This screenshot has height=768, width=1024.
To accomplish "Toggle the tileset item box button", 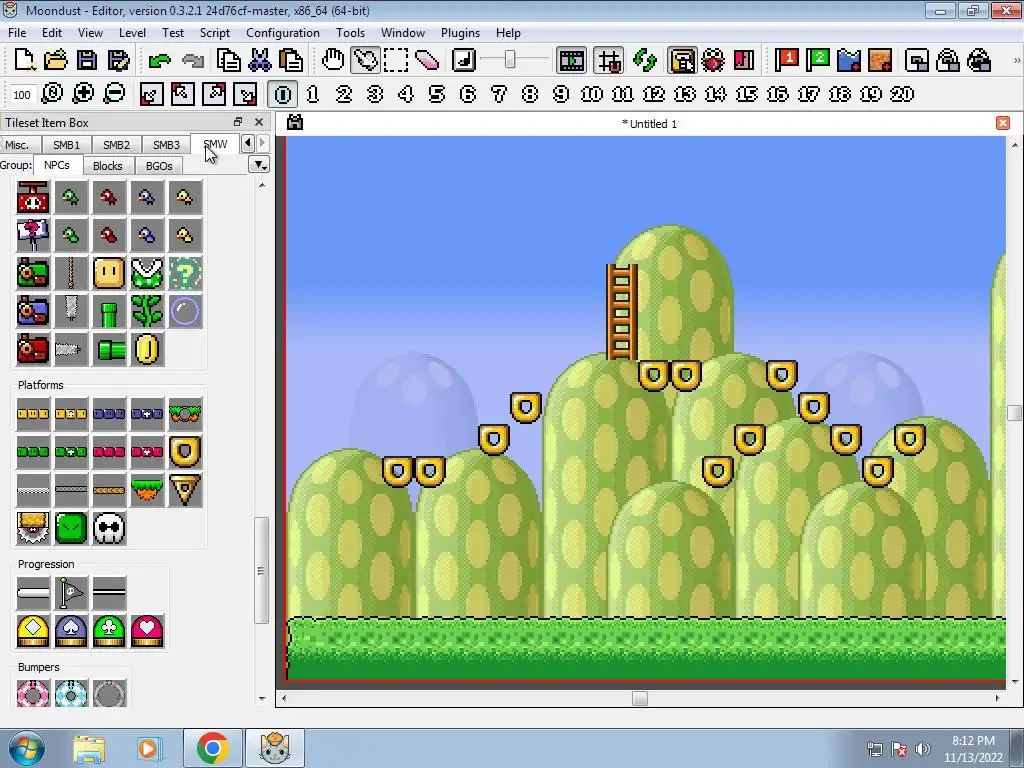I will (x=682, y=60).
